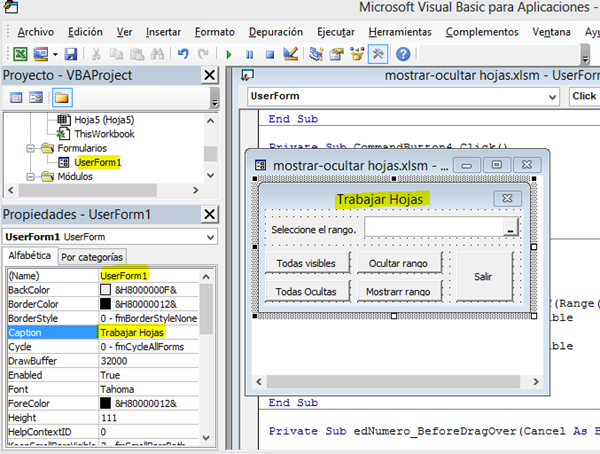The height and width of the screenshot is (454, 600).
Task: Run the macro with the green play icon
Action: (229, 53)
